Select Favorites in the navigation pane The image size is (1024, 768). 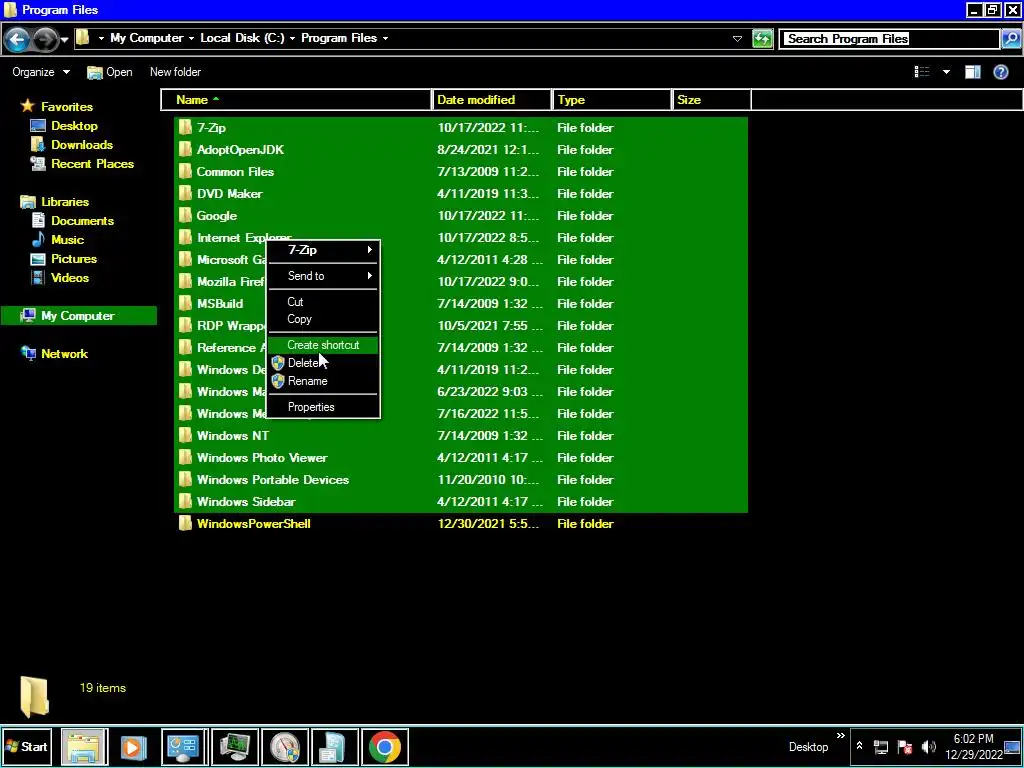[67, 106]
